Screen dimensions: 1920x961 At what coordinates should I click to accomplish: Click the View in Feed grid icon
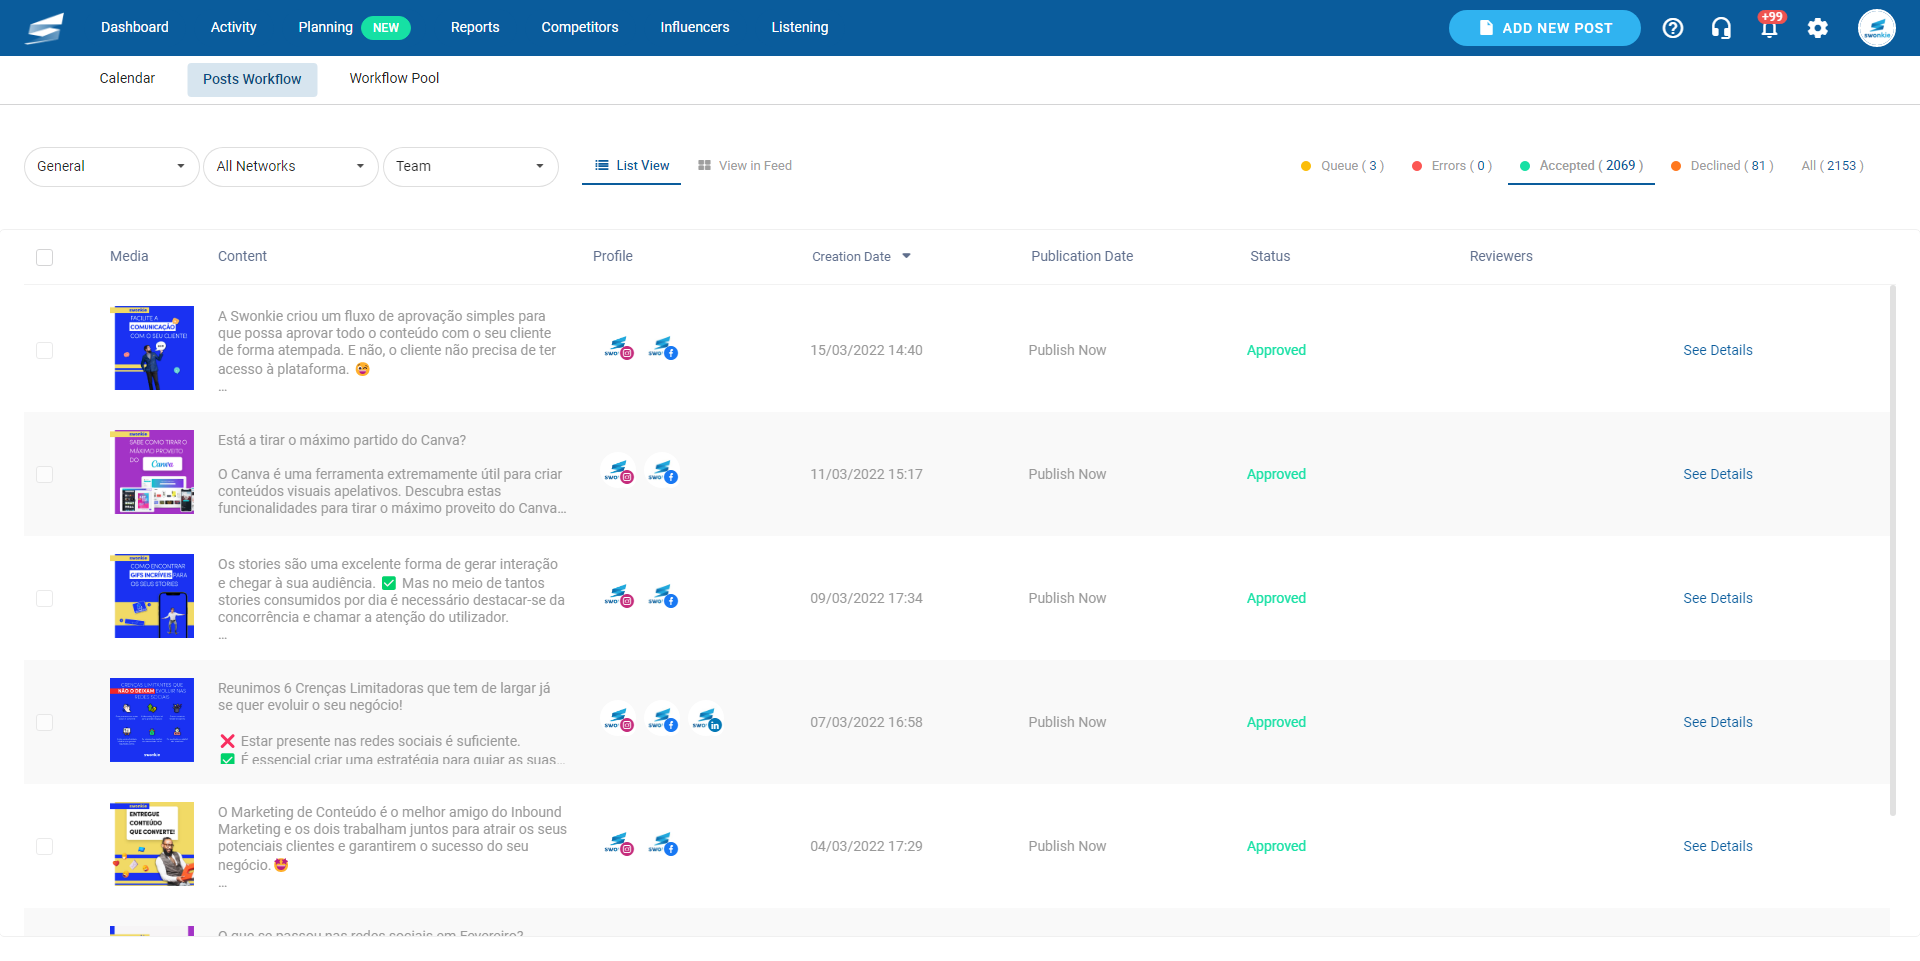click(705, 166)
